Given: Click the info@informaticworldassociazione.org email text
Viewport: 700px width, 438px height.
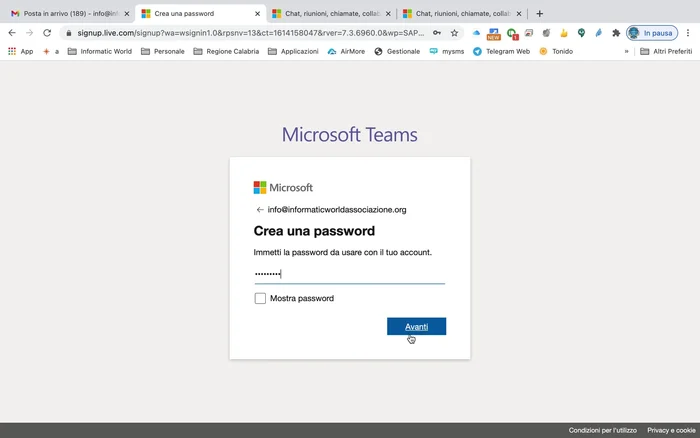Looking at the screenshot, I should point(337,210).
